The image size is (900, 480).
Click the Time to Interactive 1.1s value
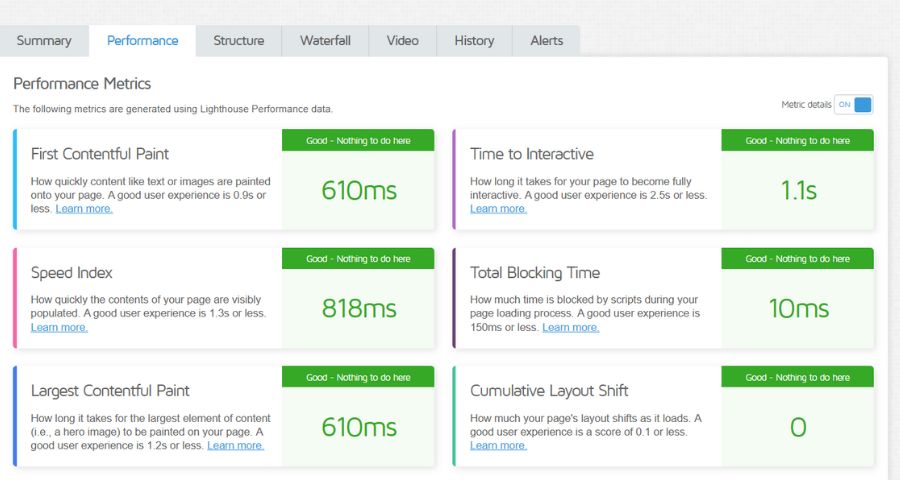click(x=798, y=191)
